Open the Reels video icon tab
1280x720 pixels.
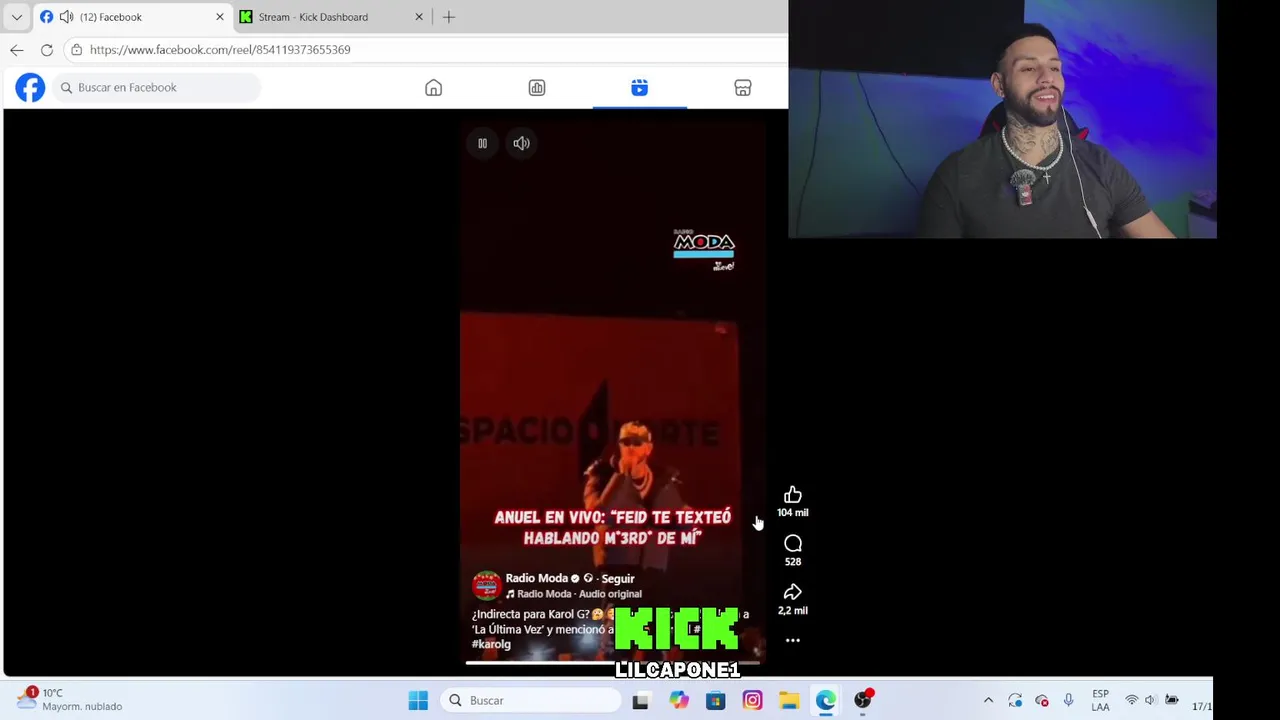640,88
